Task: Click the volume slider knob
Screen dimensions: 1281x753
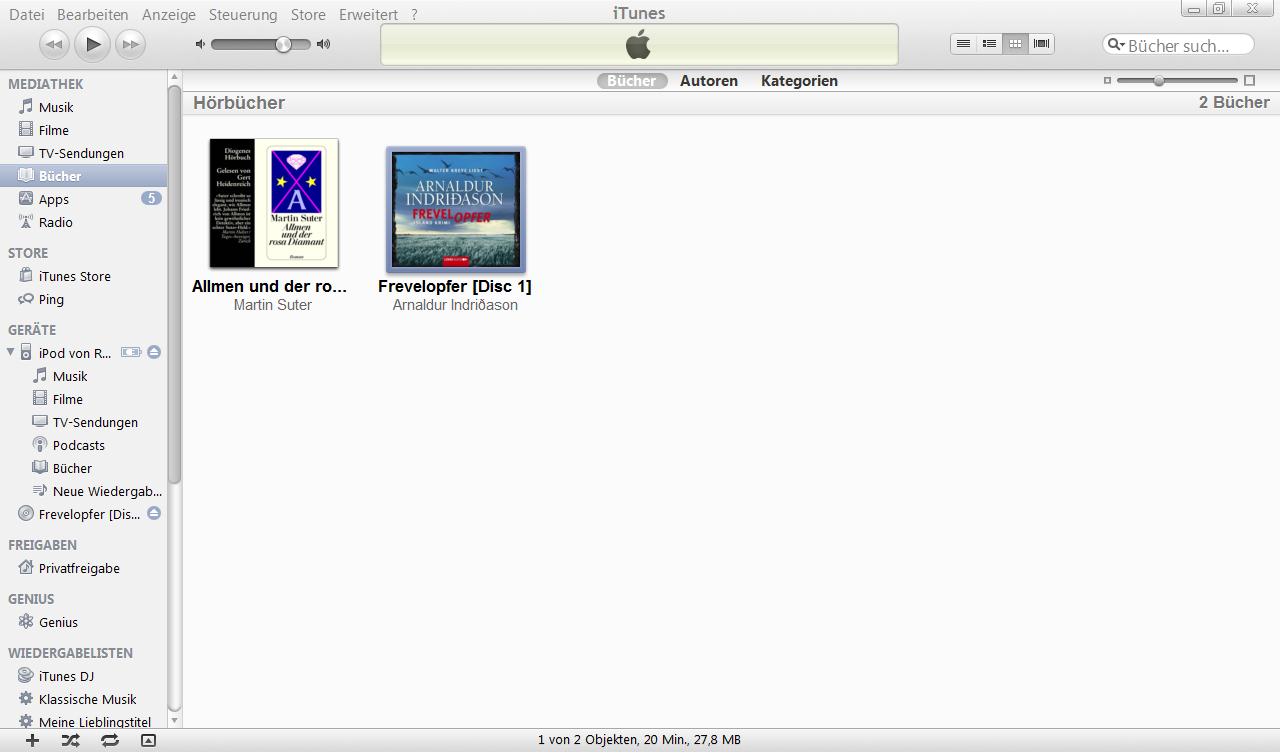Action: 284,44
